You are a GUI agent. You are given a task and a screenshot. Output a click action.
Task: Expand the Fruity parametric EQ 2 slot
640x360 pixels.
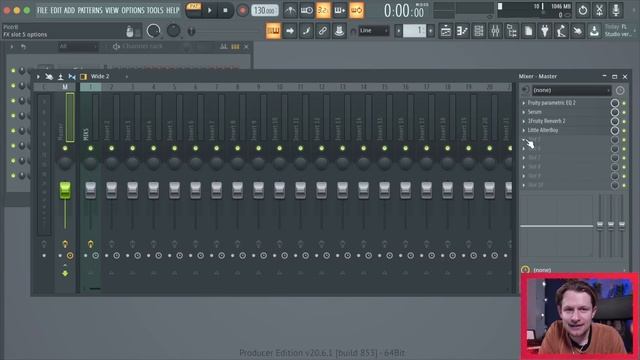(x=524, y=103)
